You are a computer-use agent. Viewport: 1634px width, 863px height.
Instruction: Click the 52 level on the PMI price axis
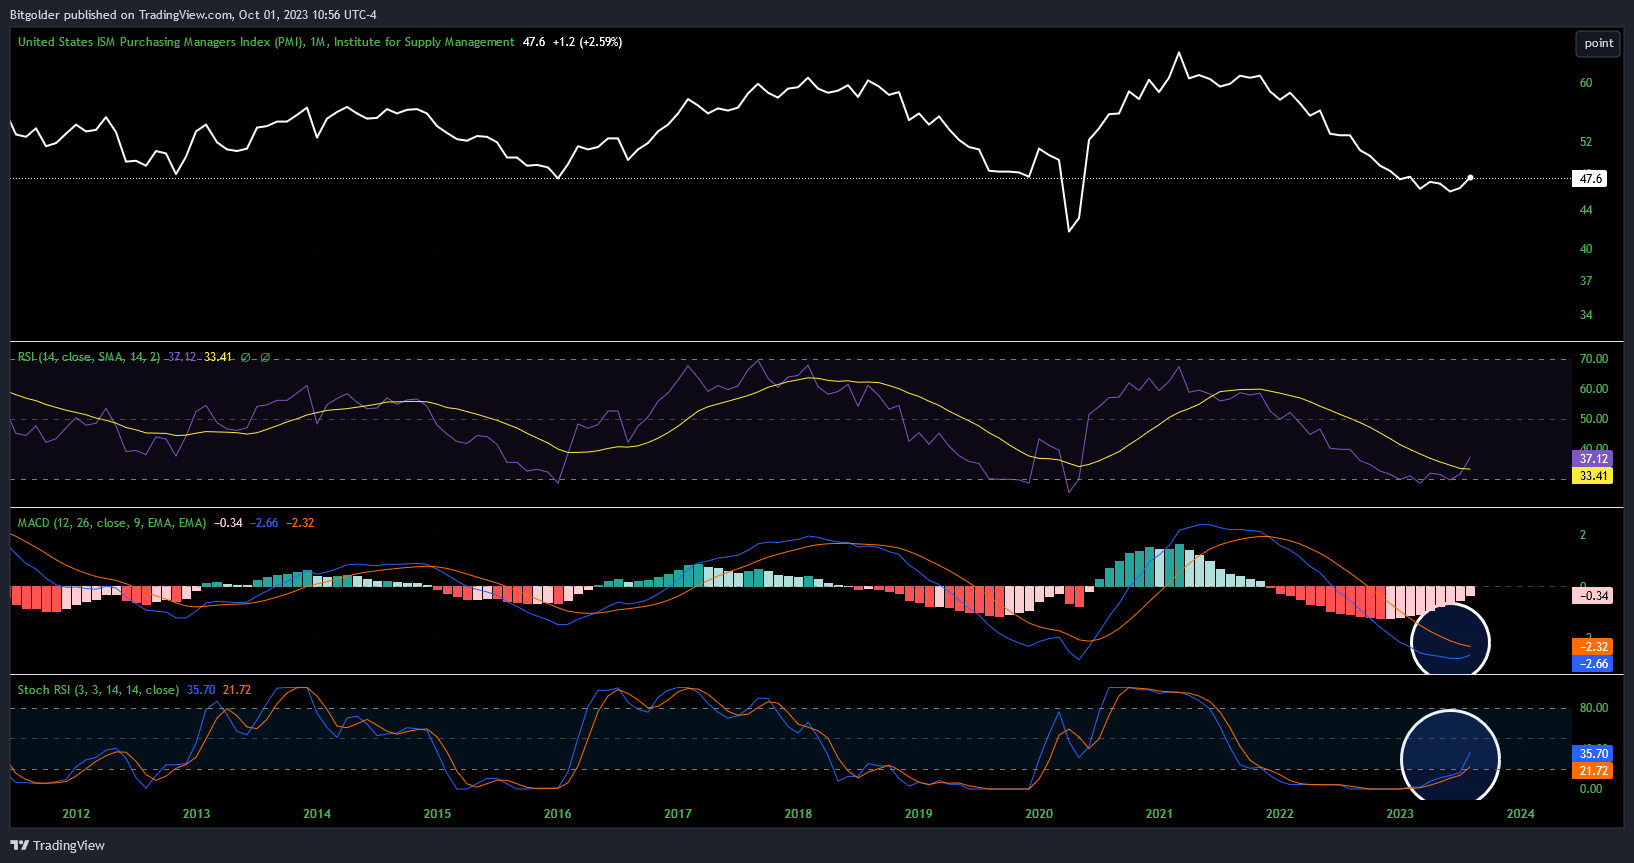[1586, 142]
